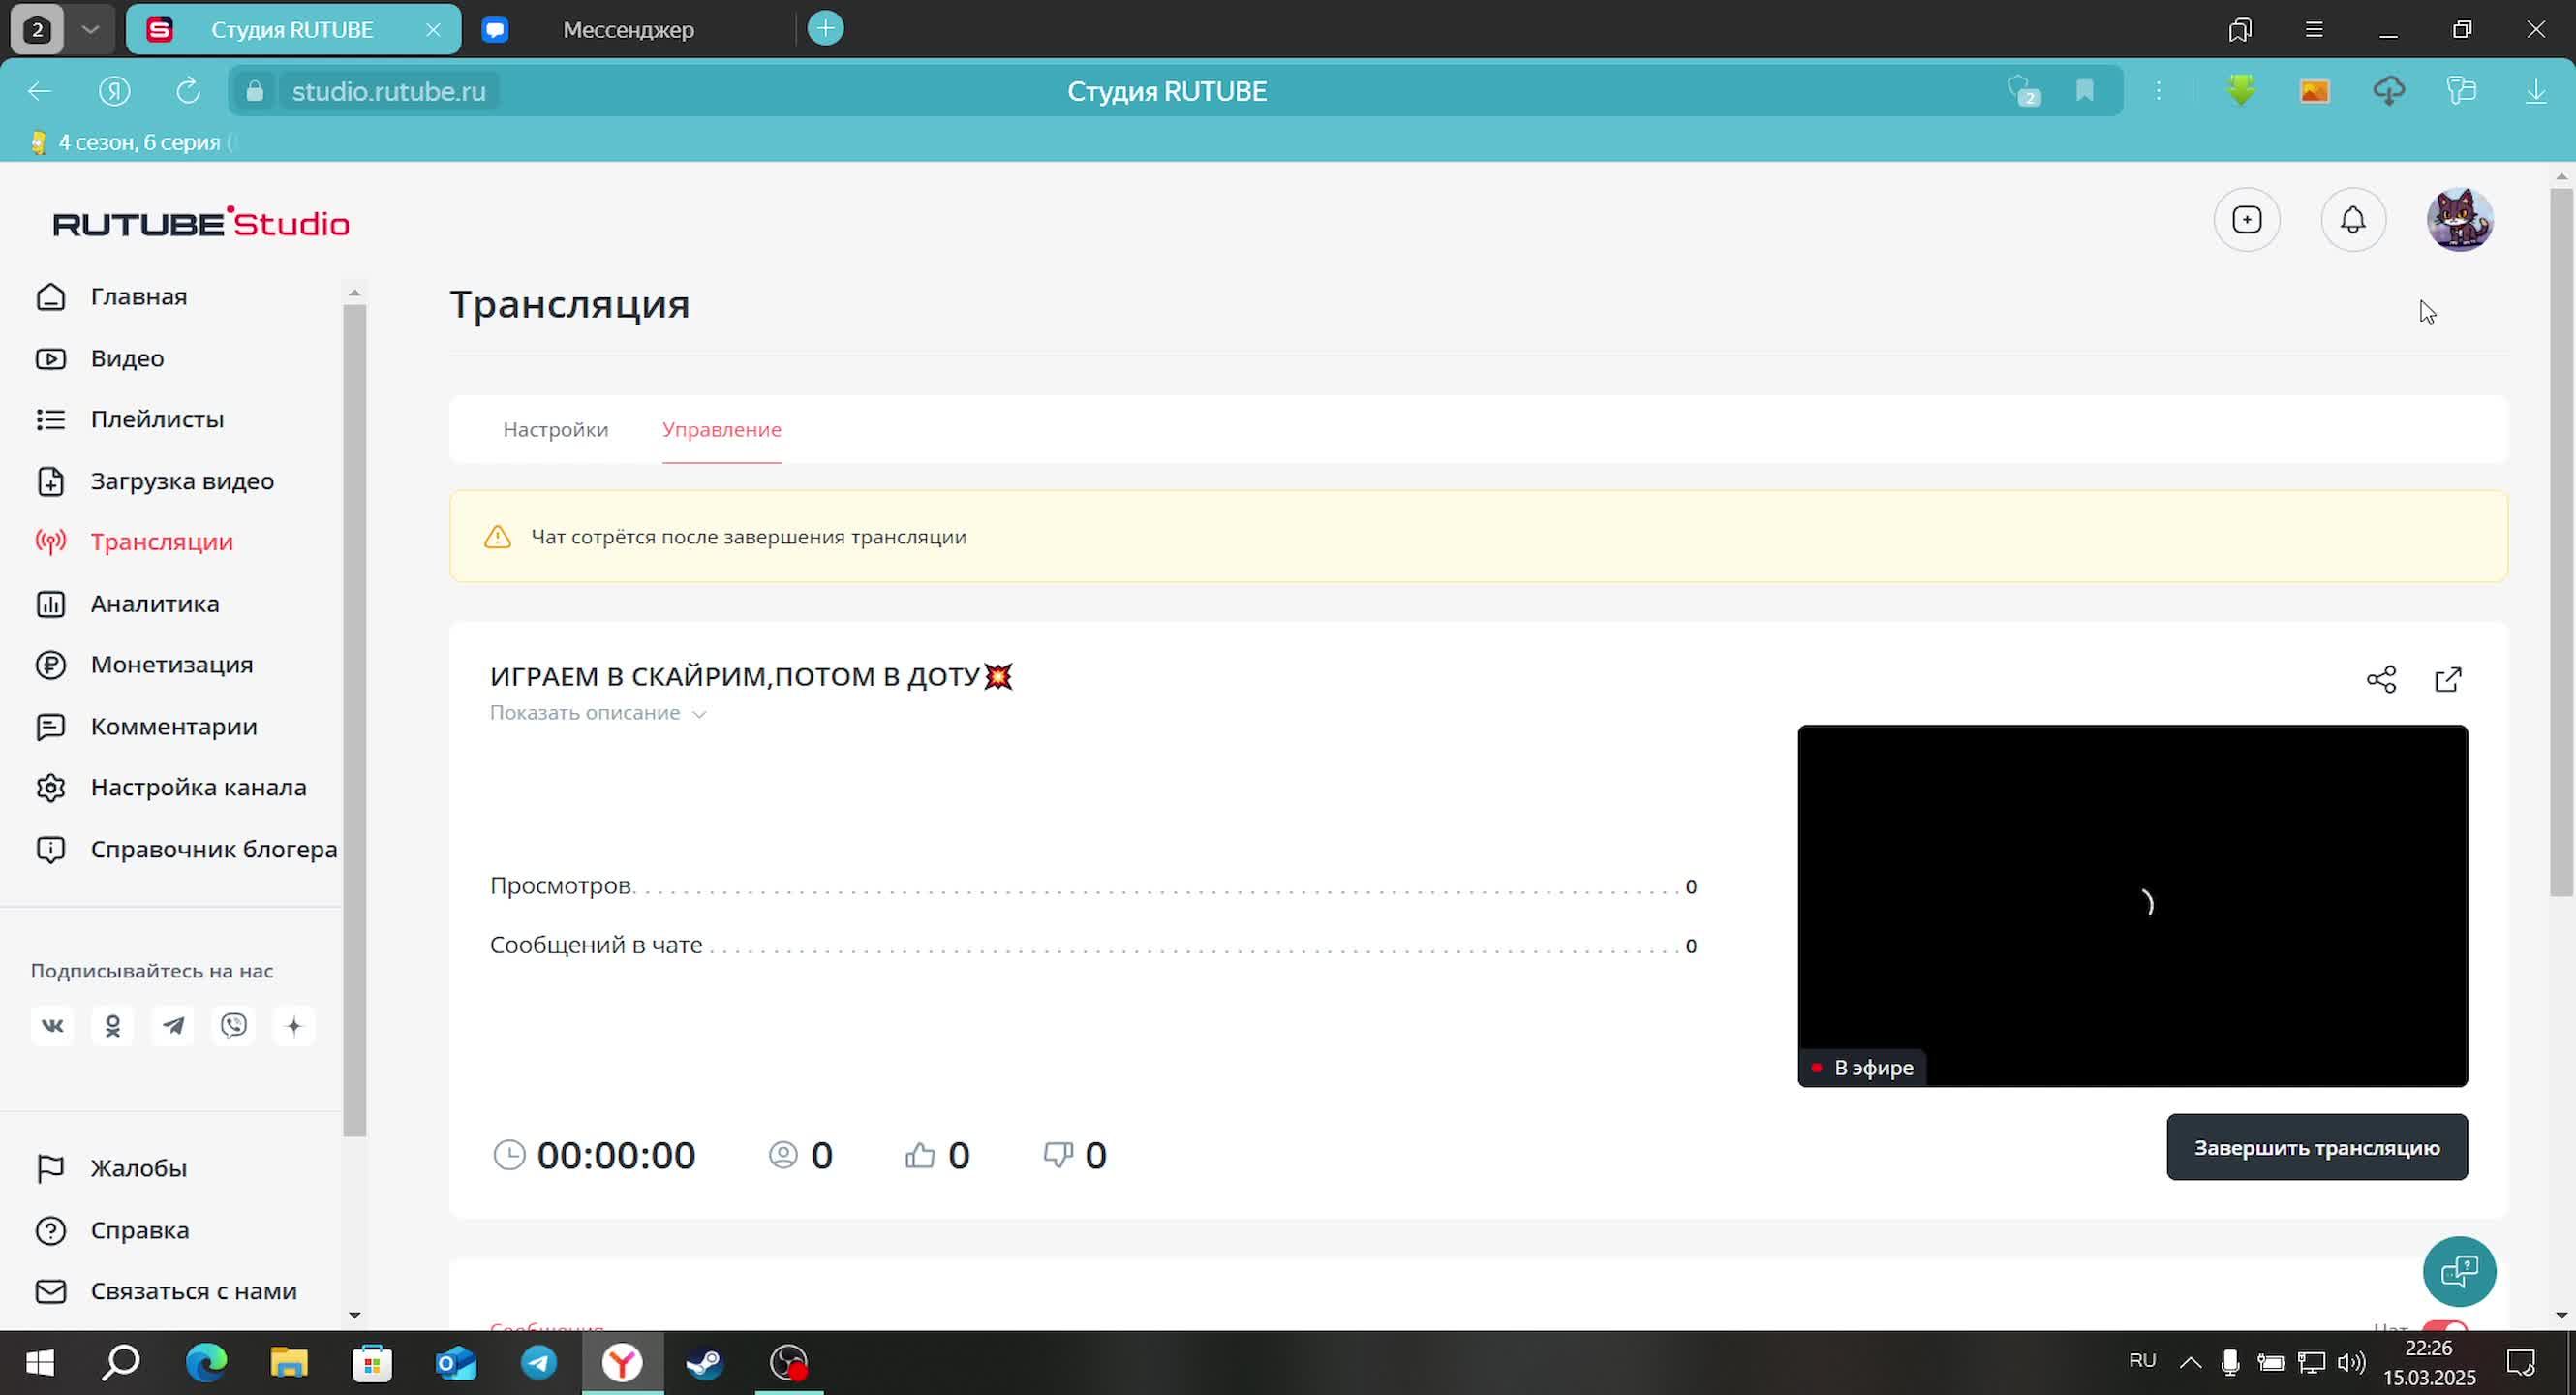Open OBS Studio from the taskbar
The width and height of the screenshot is (2576, 1395).
789,1362
